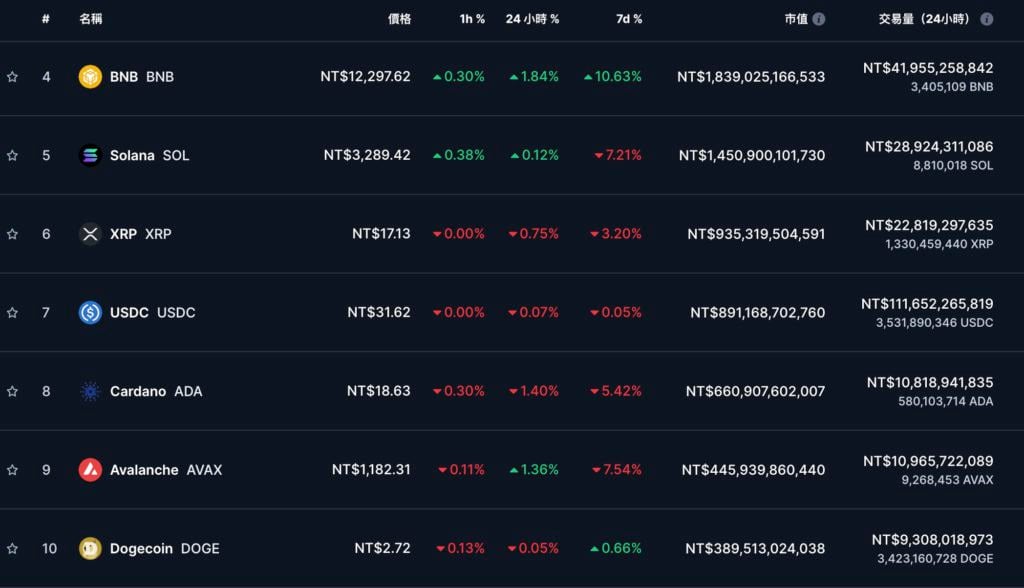
Task: Sort by the 名稱 column header
Action: point(90,19)
